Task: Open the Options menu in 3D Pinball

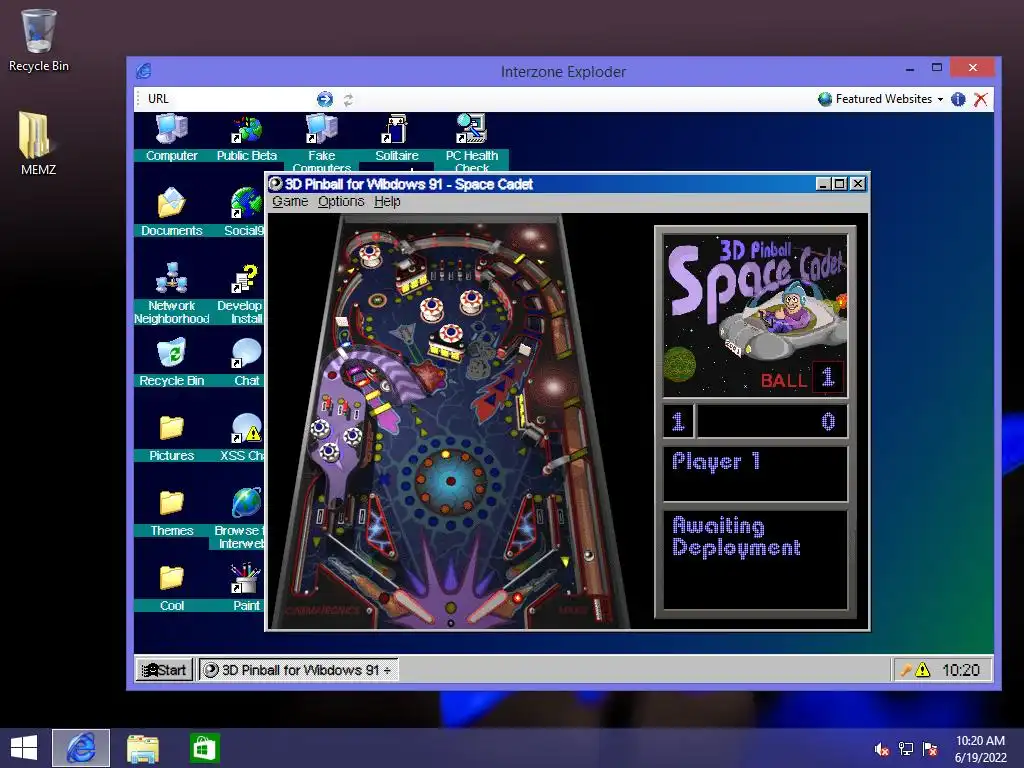Action: 341,201
